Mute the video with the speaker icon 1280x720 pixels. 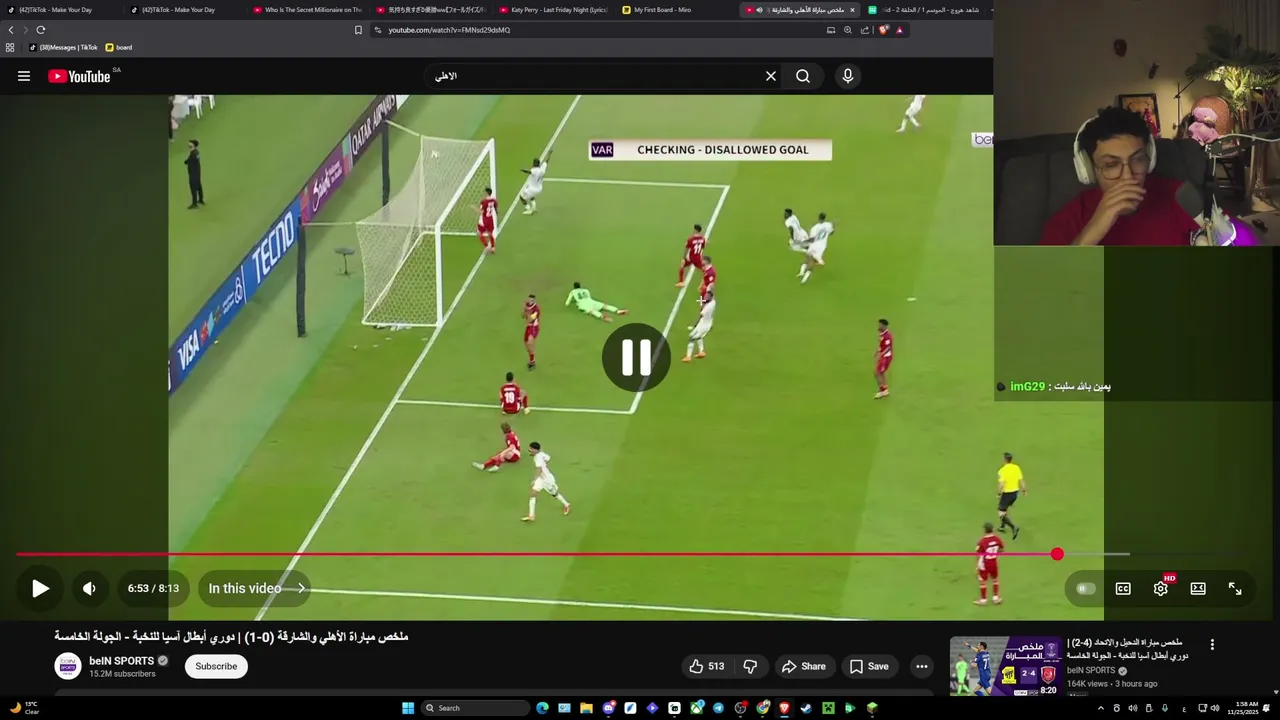coord(89,588)
